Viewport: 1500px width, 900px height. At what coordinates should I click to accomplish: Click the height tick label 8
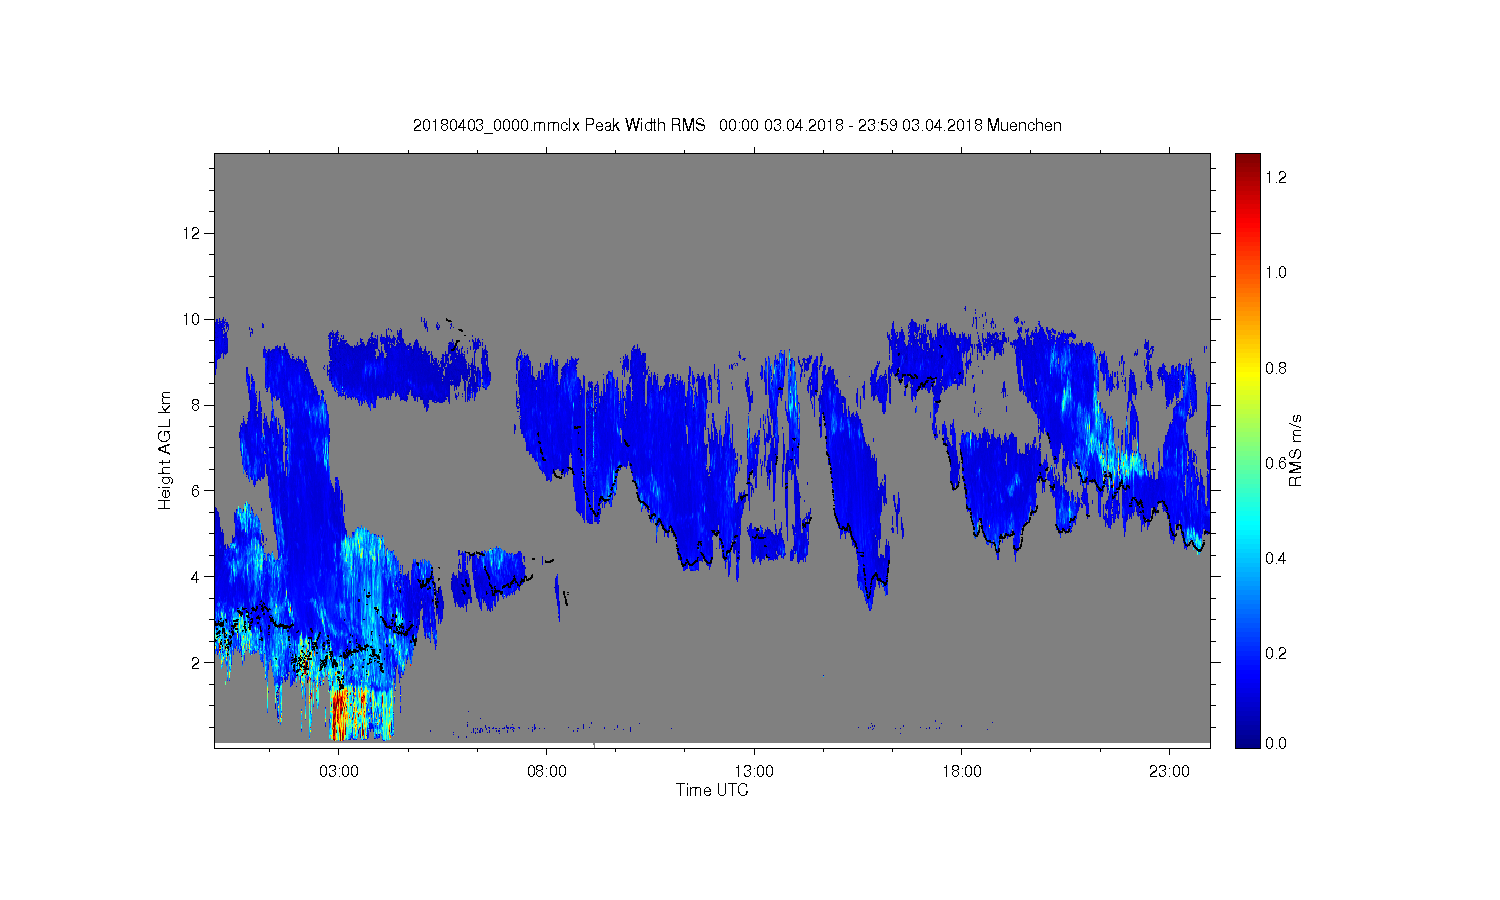tap(197, 405)
